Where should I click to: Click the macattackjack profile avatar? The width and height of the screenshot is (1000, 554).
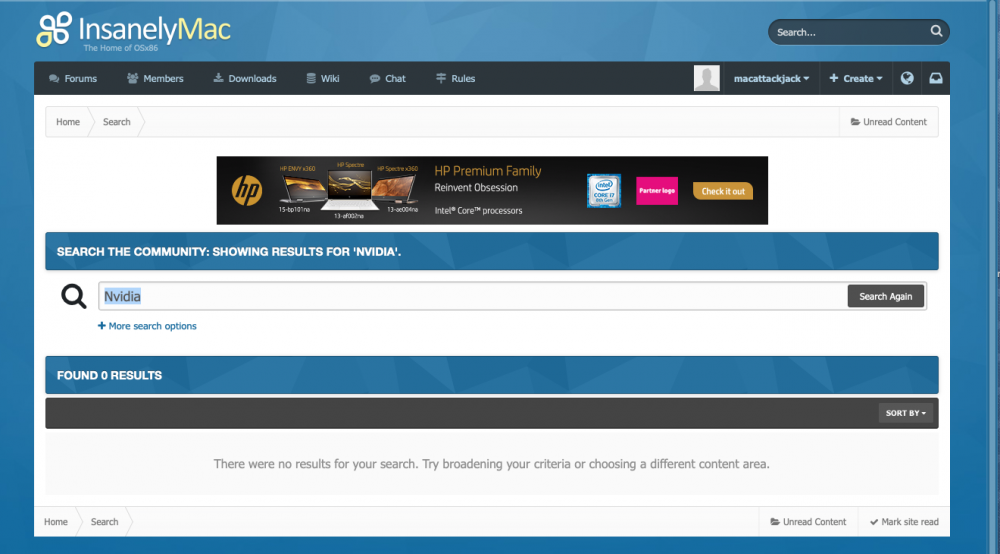tap(707, 78)
